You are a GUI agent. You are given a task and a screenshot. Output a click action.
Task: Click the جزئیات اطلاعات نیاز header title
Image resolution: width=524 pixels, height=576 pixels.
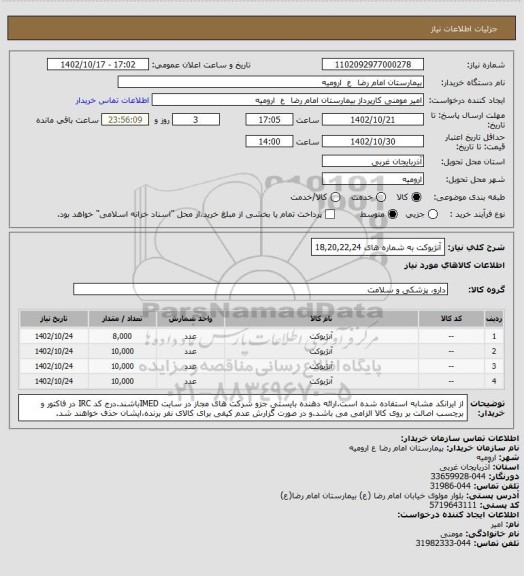click(464, 29)
